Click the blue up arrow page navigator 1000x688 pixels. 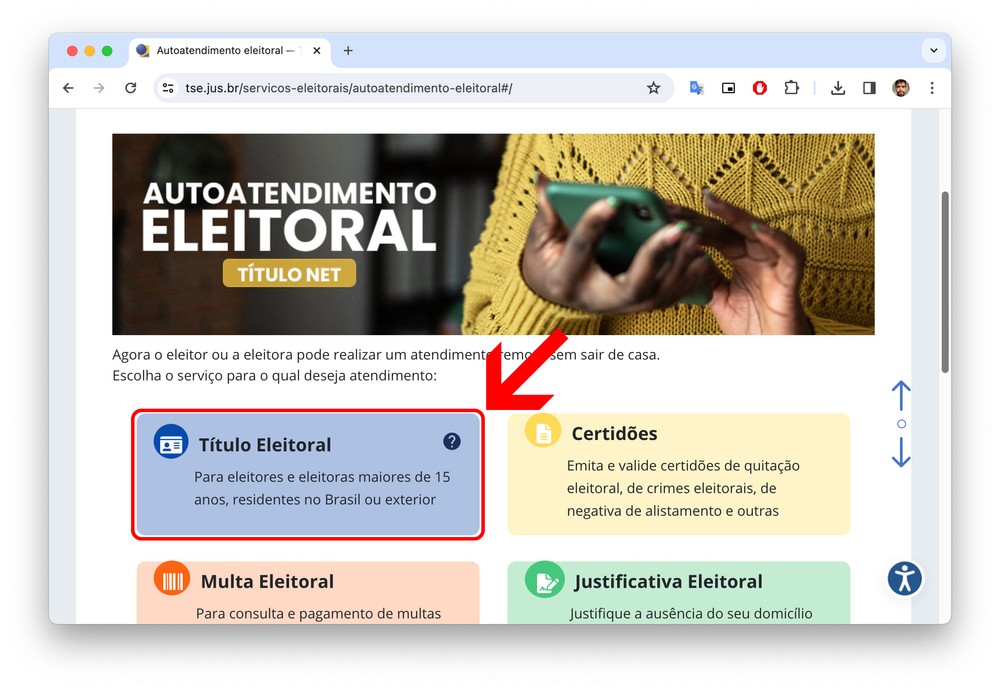(x=901, y=396)
